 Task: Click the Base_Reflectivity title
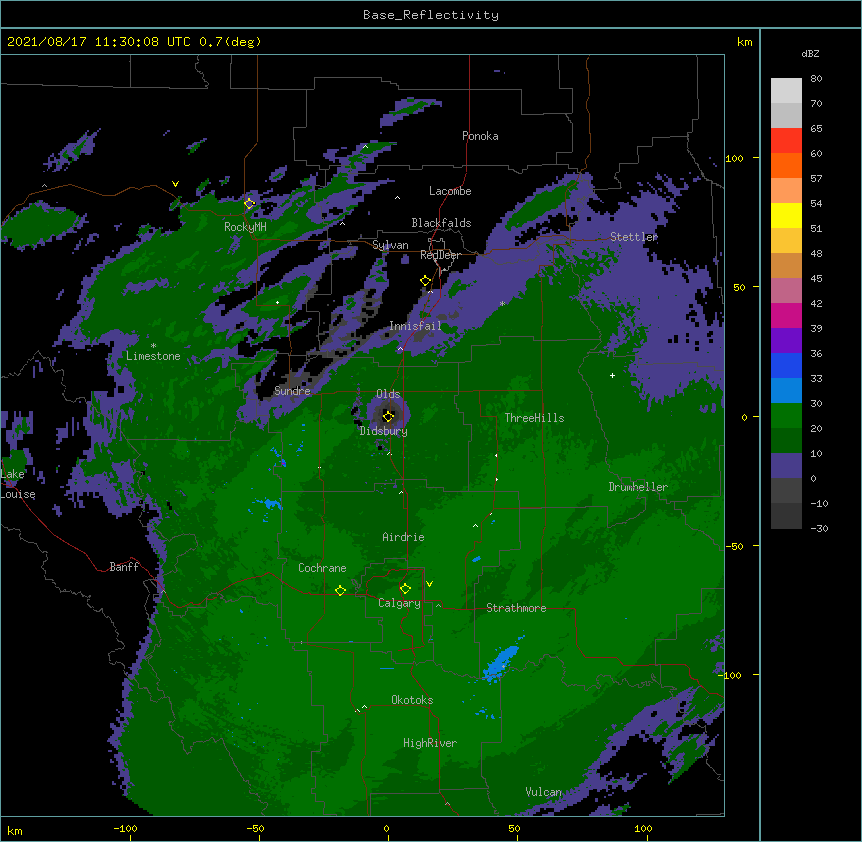[x=431, y=15]
